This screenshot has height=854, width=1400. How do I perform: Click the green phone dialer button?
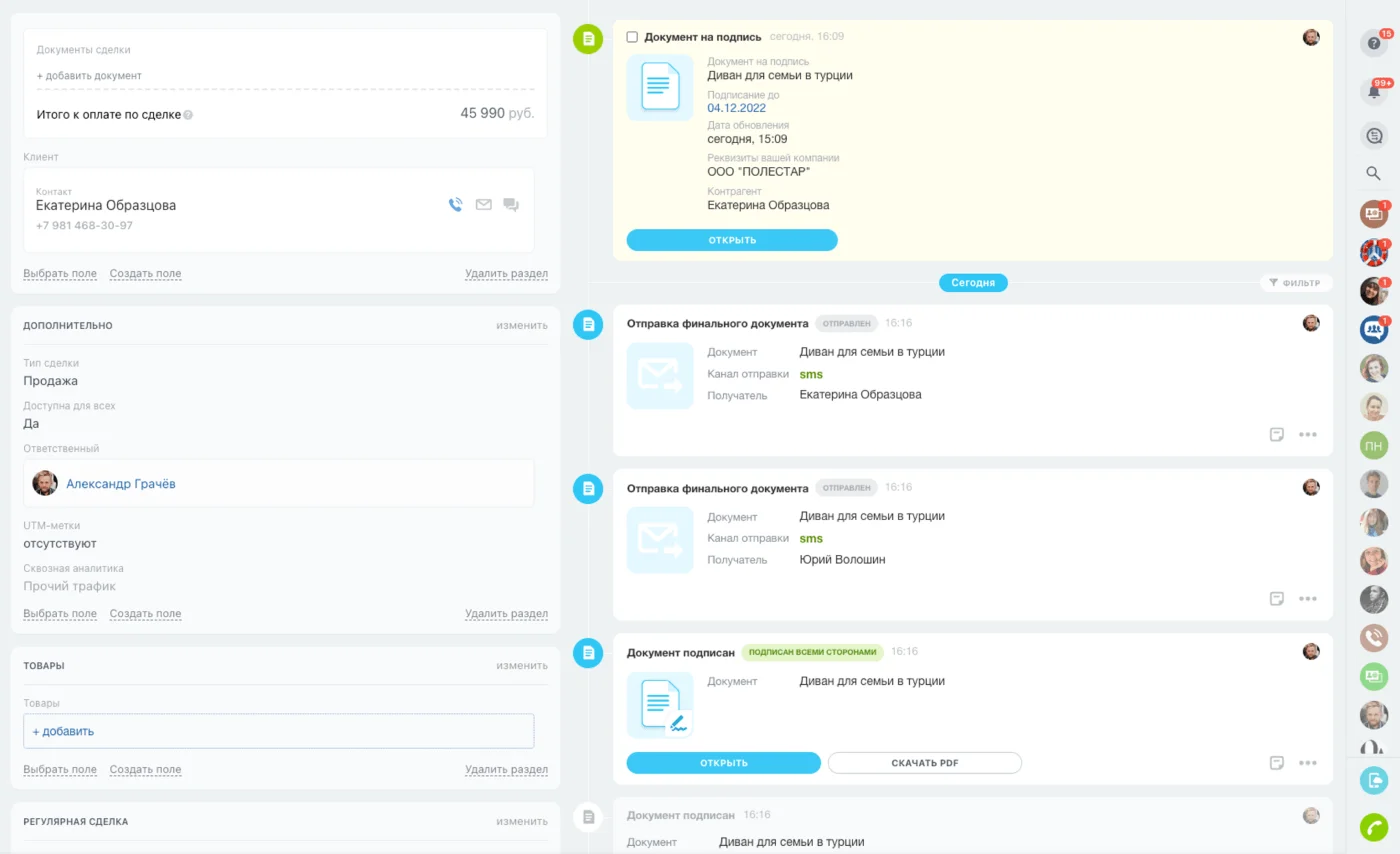click(1374, 827)
